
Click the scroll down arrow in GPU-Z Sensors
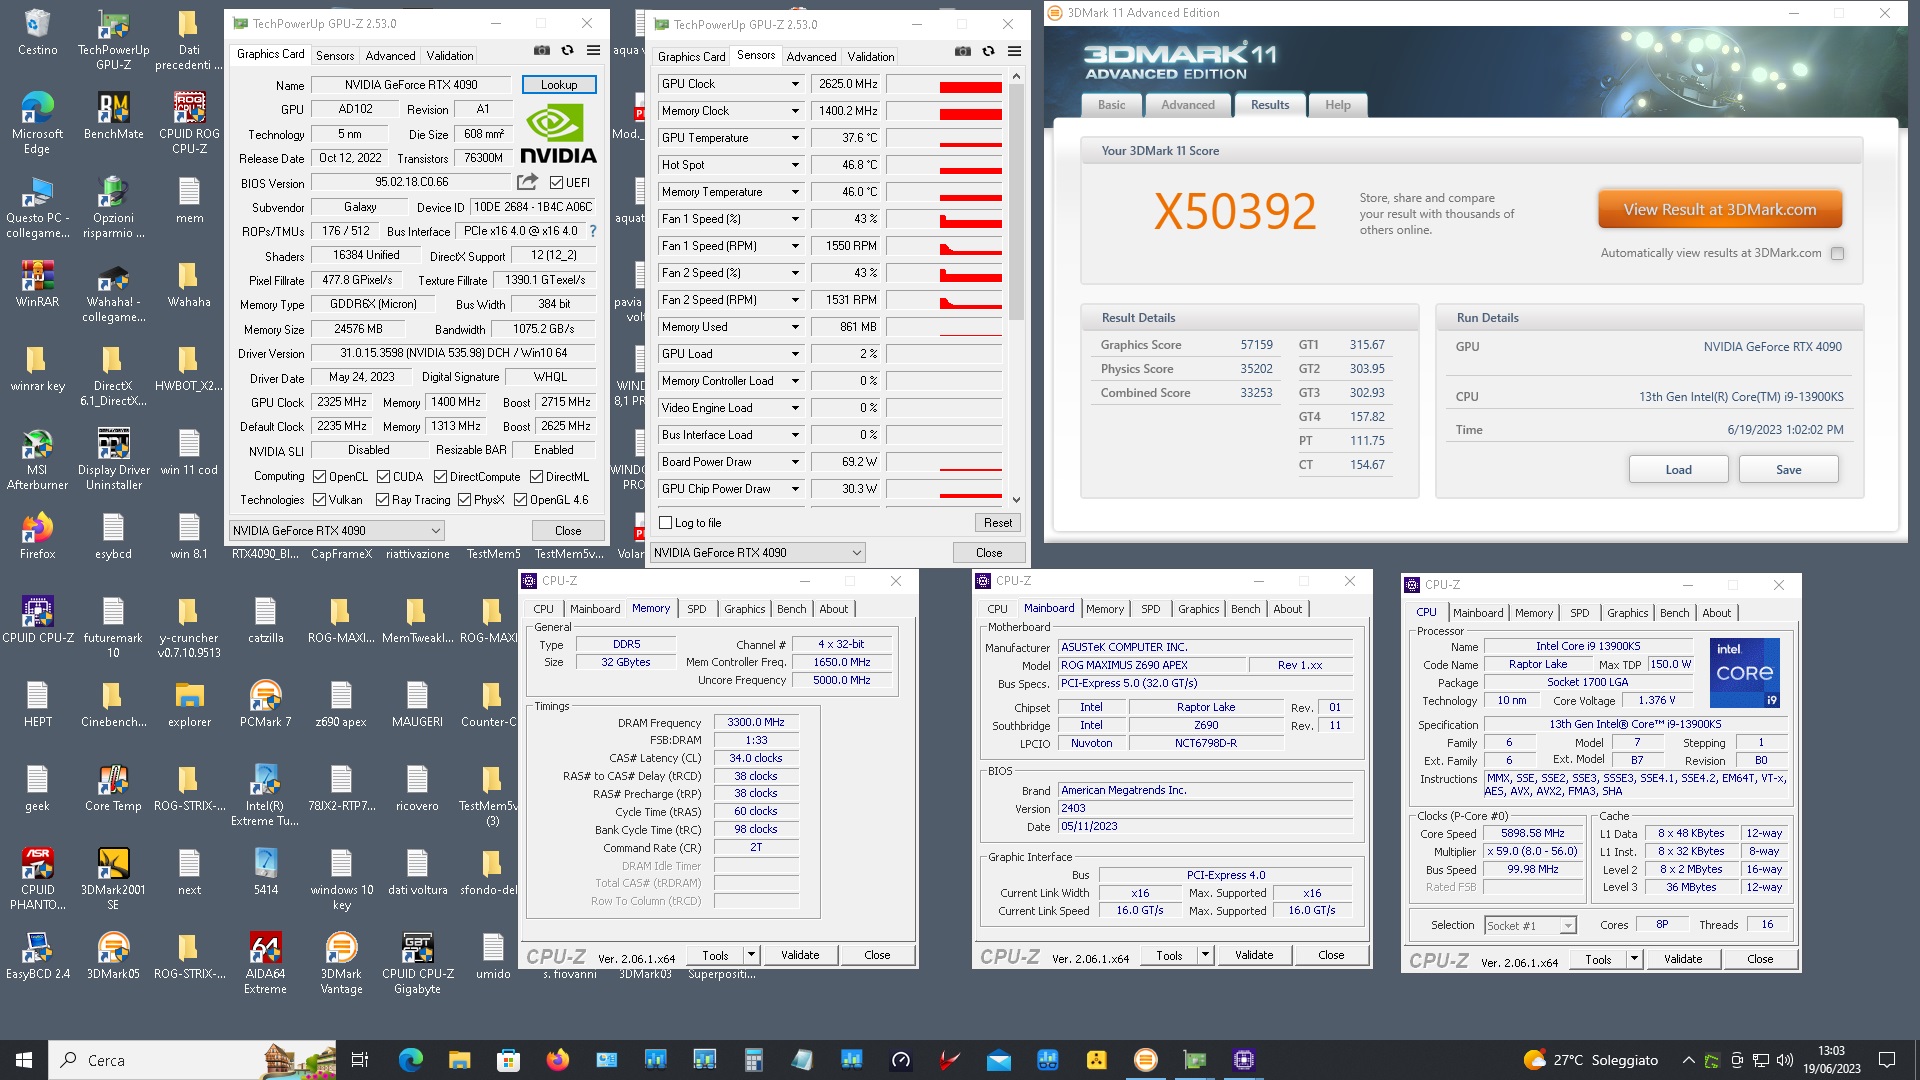point(1016,500)
